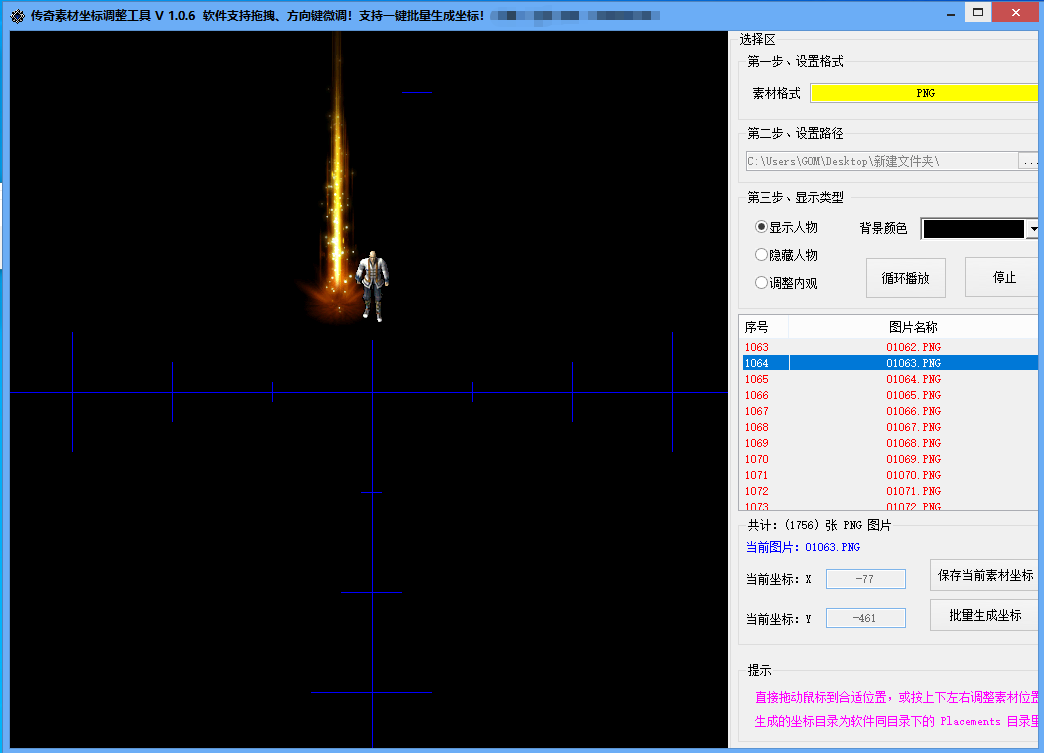This screenshot has height=753, width=1044.
Task: Select the 调整内观 radio button
Action: (761, 283)
